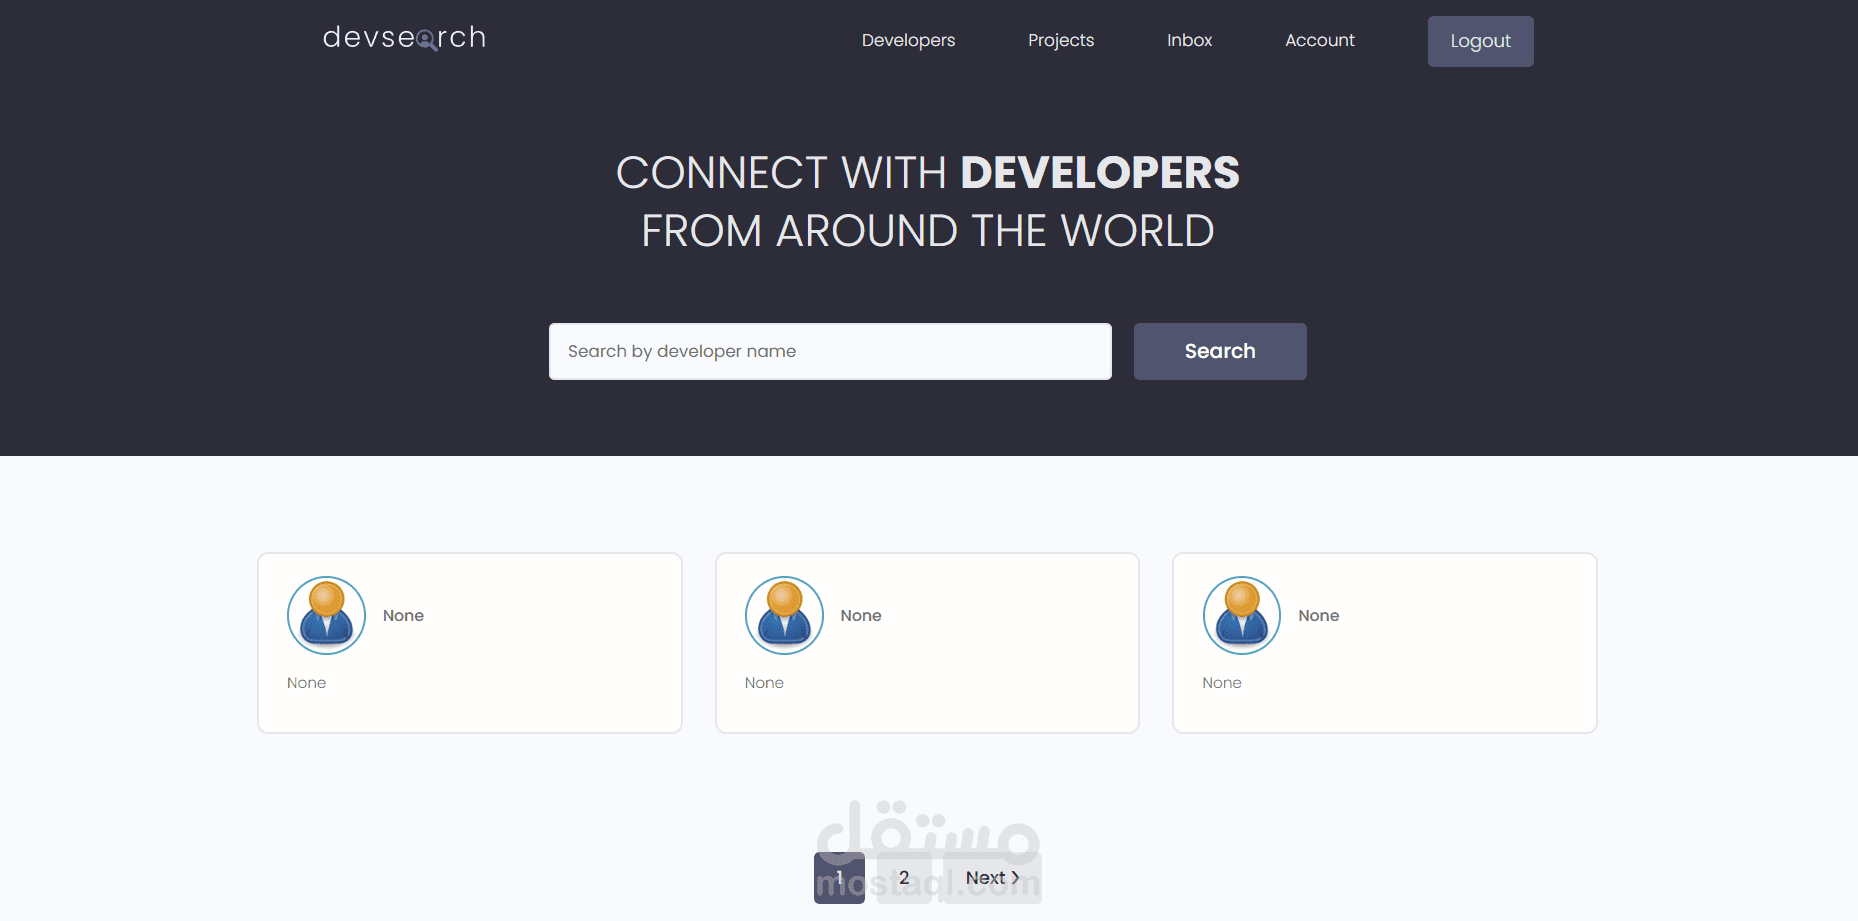Screen dimensions: 1858x921
Task: Click the bio text under the first avatar
Action: [x=306, y=683]
